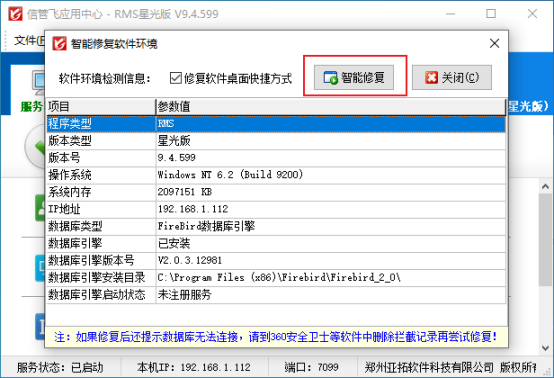Click the 参数值 column header
The width and height of the screenshot is (554, 378).
click(x=330, y=107)
